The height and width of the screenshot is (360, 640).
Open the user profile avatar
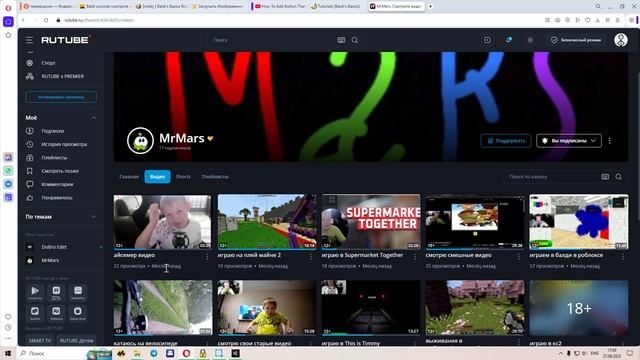pos(621,40)
